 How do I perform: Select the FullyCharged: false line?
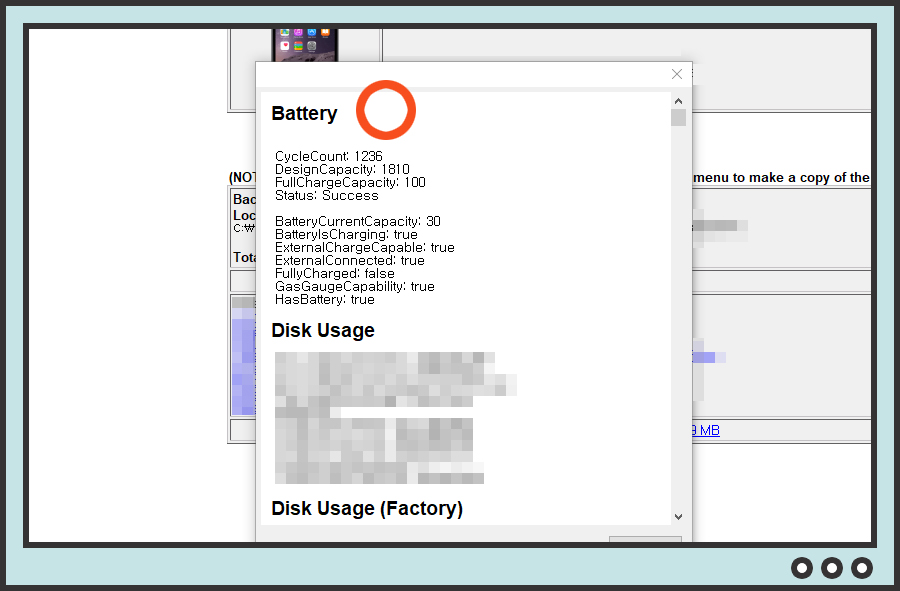[x=334, y=273]
